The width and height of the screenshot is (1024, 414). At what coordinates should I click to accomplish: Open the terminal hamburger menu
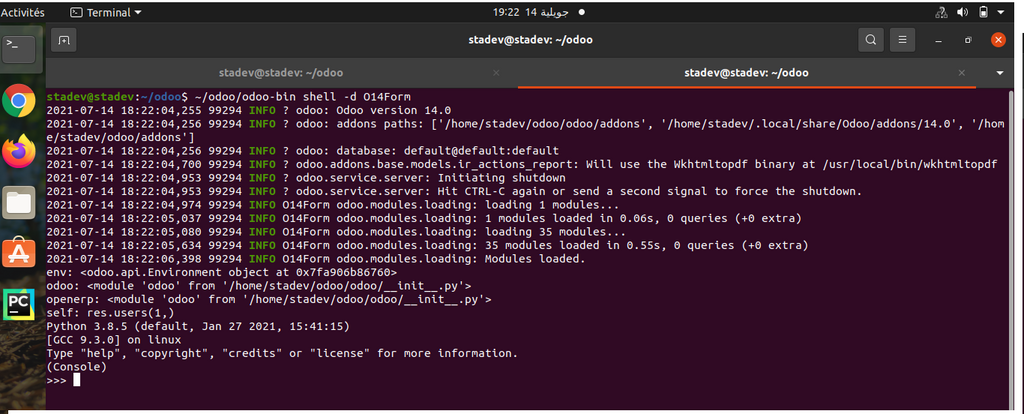click(x=902, y=41)
